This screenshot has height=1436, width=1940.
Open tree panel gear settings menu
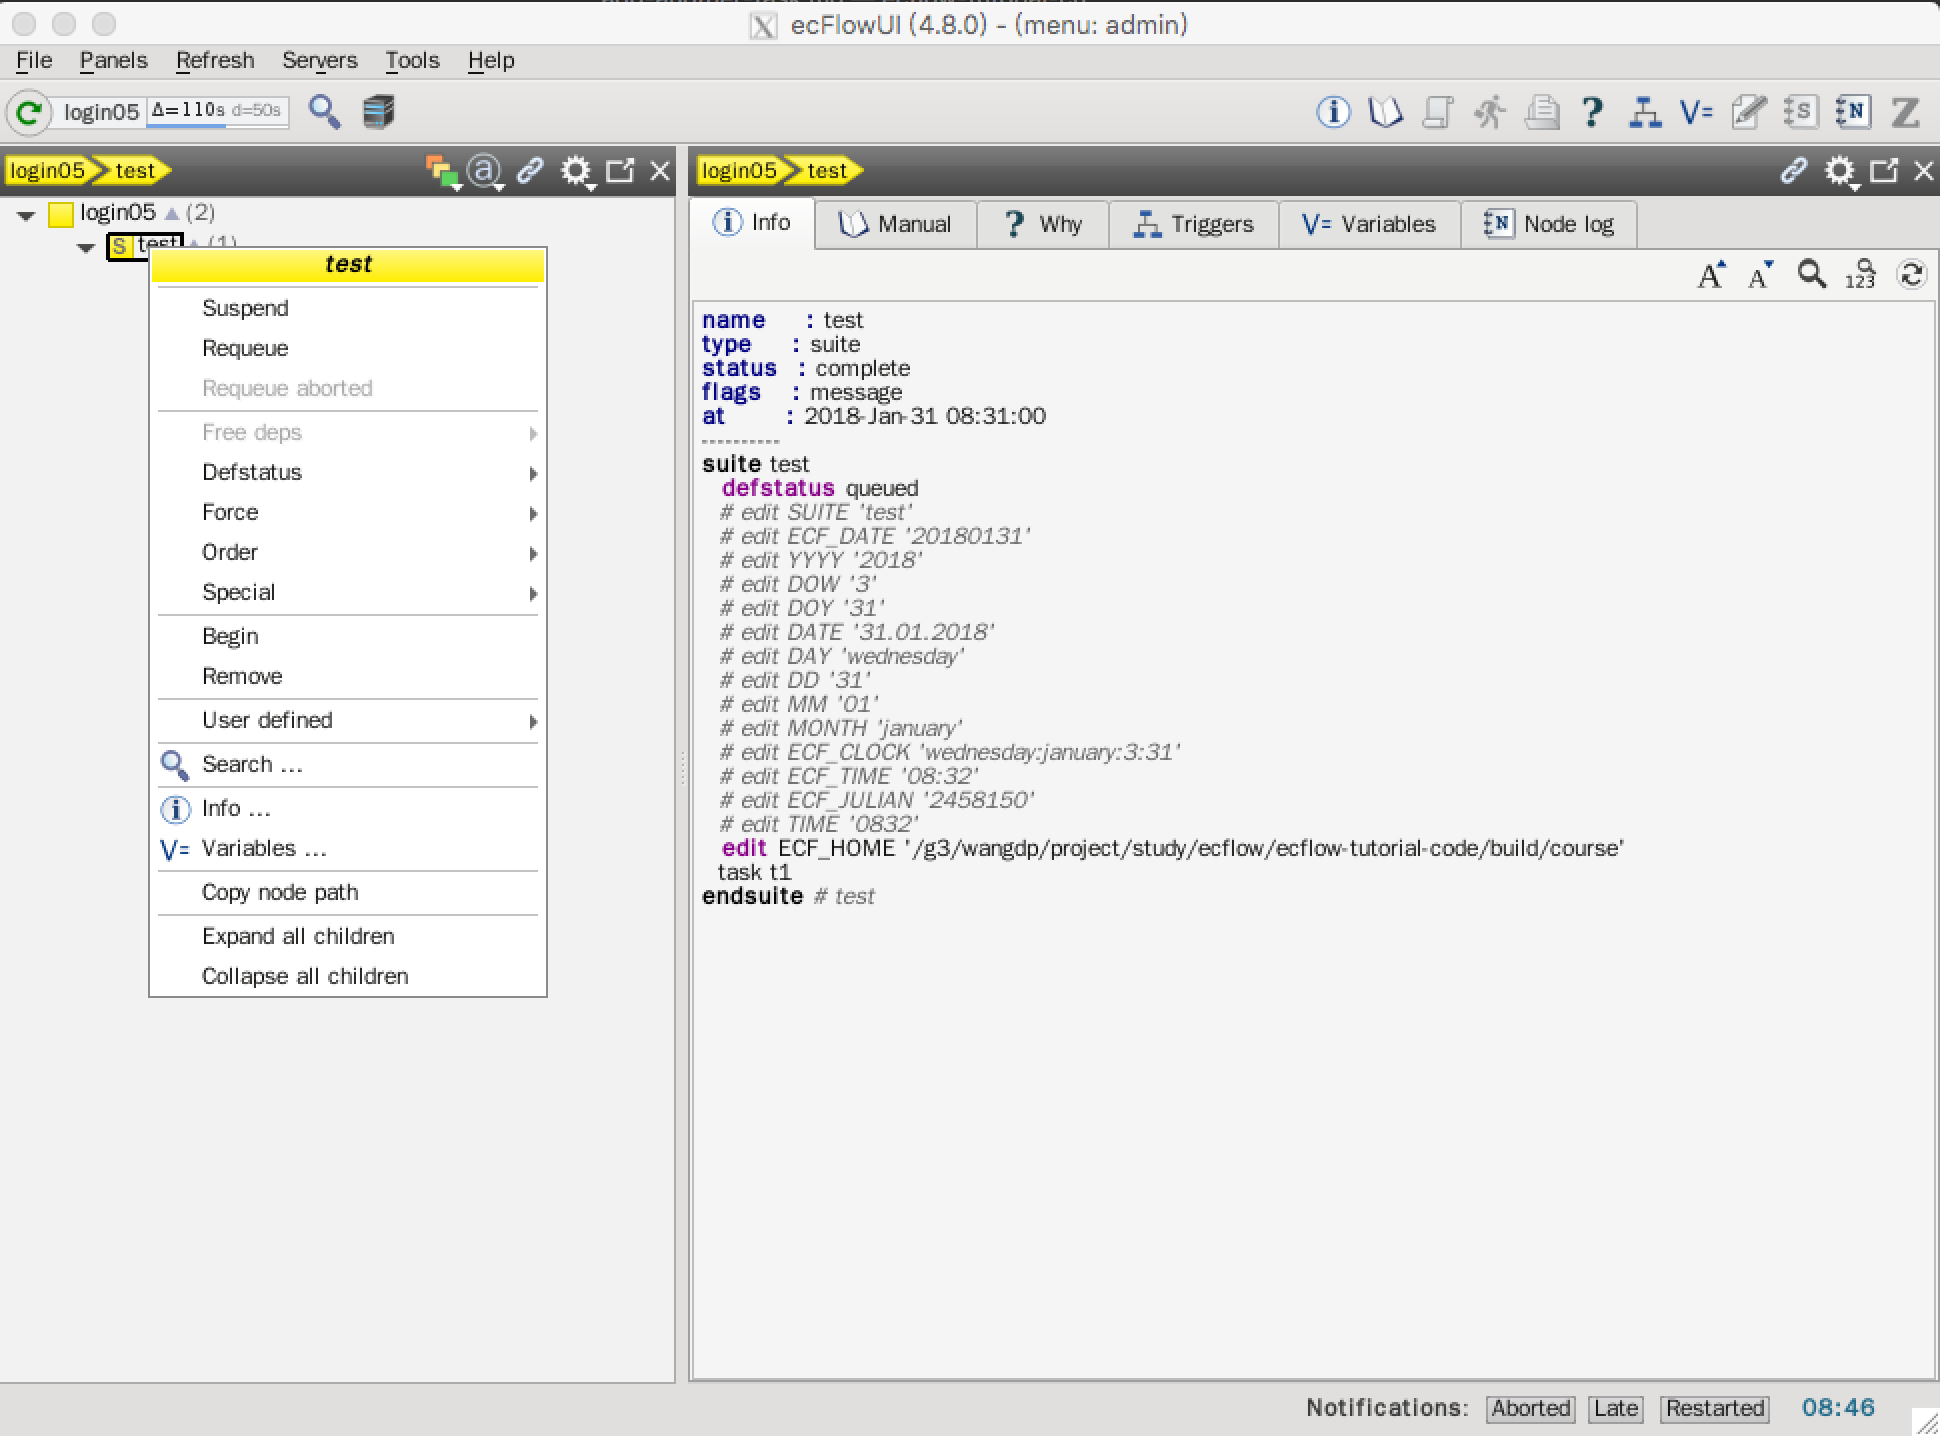click(576, 171)
